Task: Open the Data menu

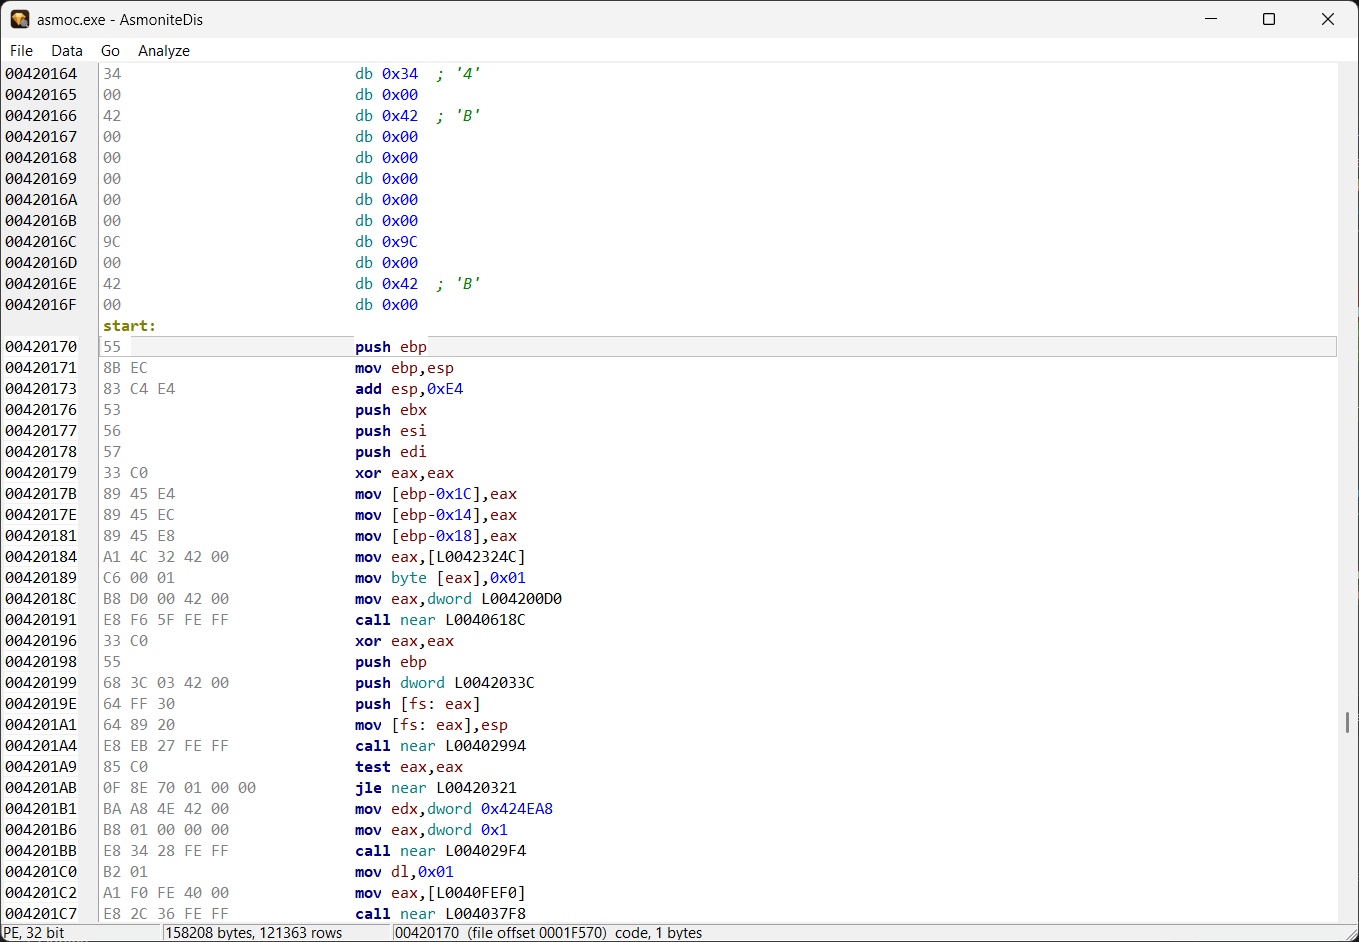Action: (x=67, y=50)
